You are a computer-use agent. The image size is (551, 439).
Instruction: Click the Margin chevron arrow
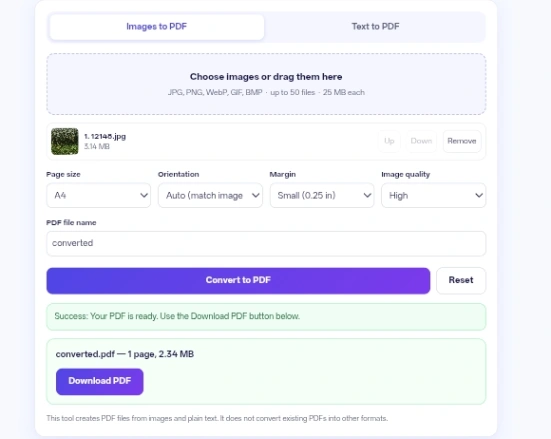pos(367,195)
